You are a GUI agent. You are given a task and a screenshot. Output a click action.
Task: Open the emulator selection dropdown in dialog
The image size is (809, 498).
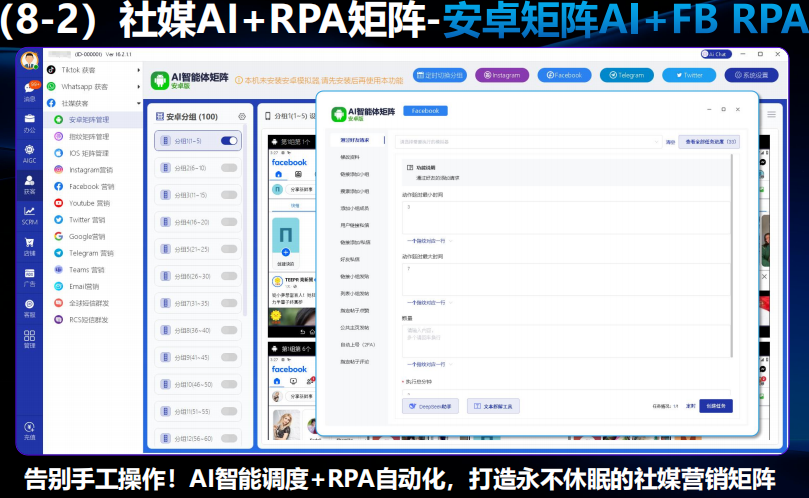(x=528, y=141)
